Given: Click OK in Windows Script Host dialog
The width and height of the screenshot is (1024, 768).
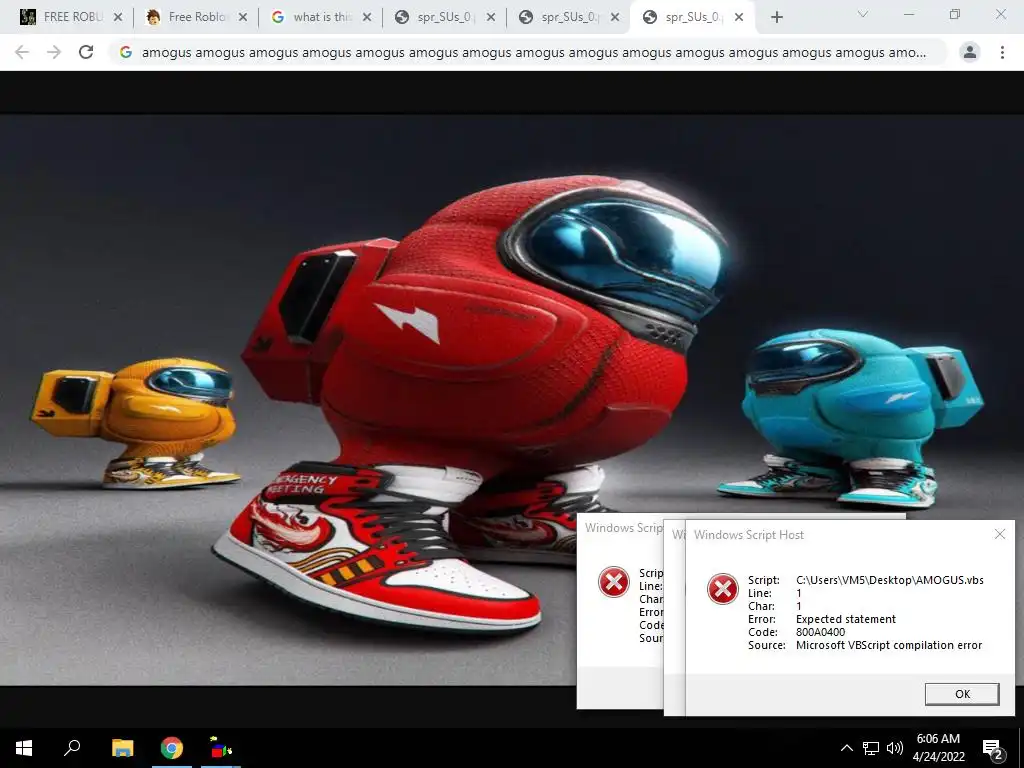Looking at the screenshot, I should coord(962,694).
